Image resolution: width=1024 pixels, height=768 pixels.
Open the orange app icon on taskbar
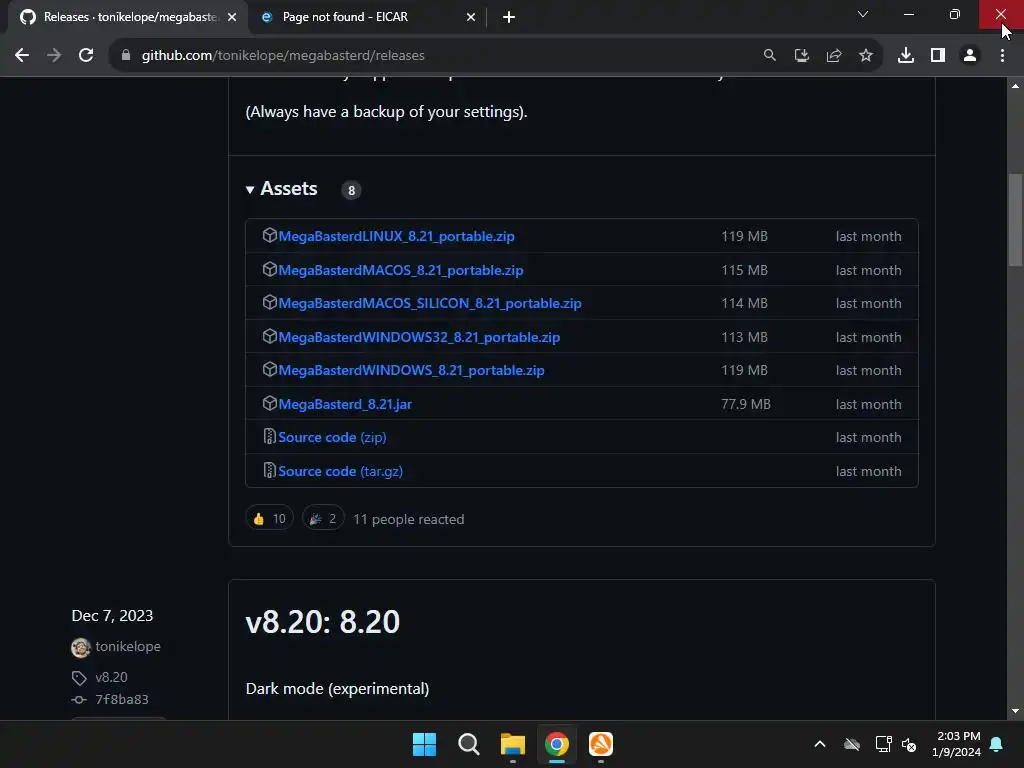[x=601, y=744]
